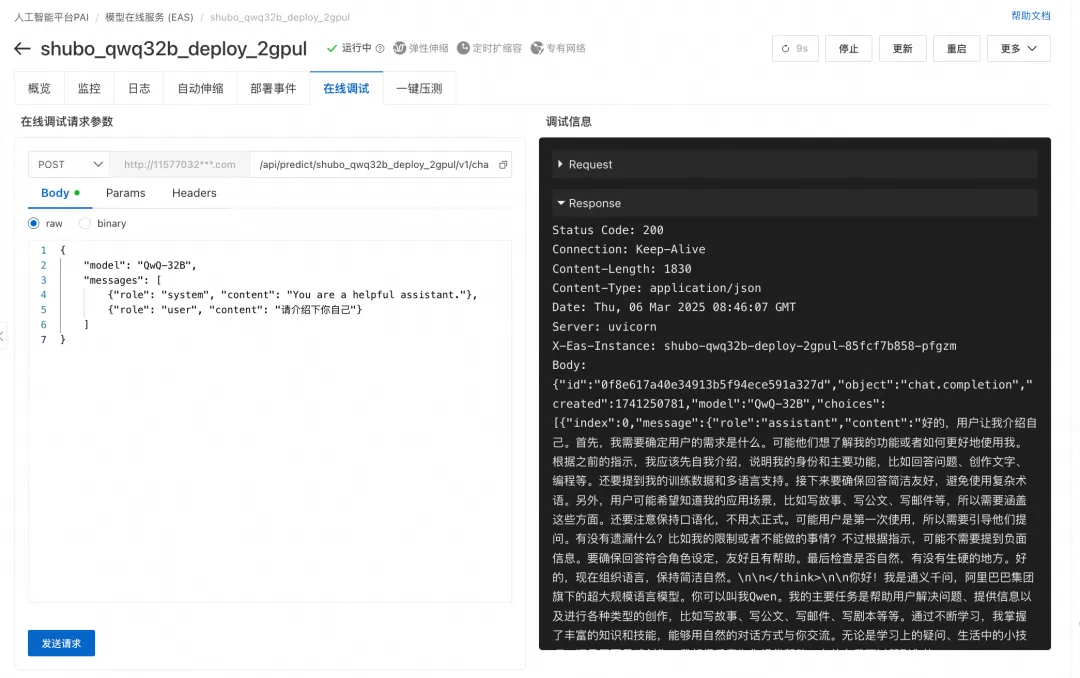1080x678 pixels.
Task: Click the dedicated network (专有网络) icon
Action: (537, 48)
